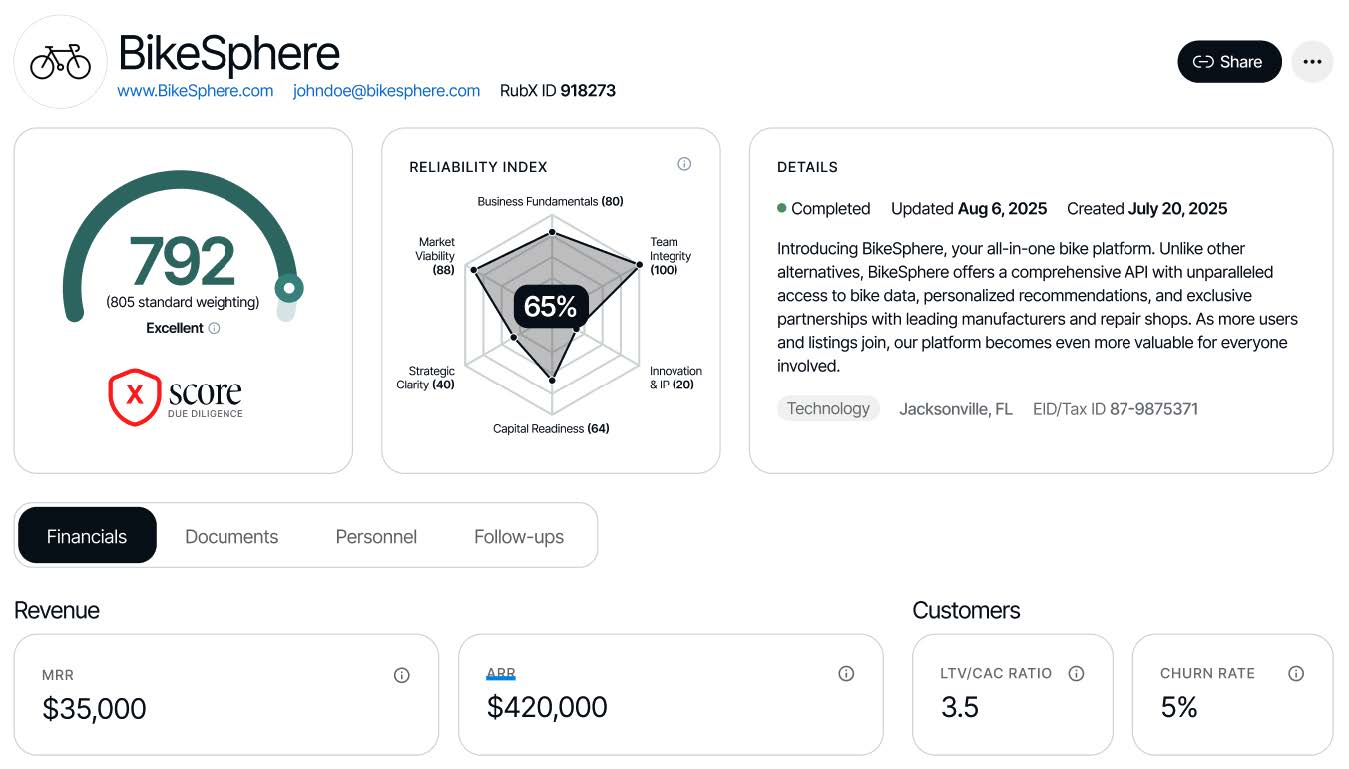Open the Personnel tab
The height and width of the screenshot is (769, 1349).
pos(376,537)
